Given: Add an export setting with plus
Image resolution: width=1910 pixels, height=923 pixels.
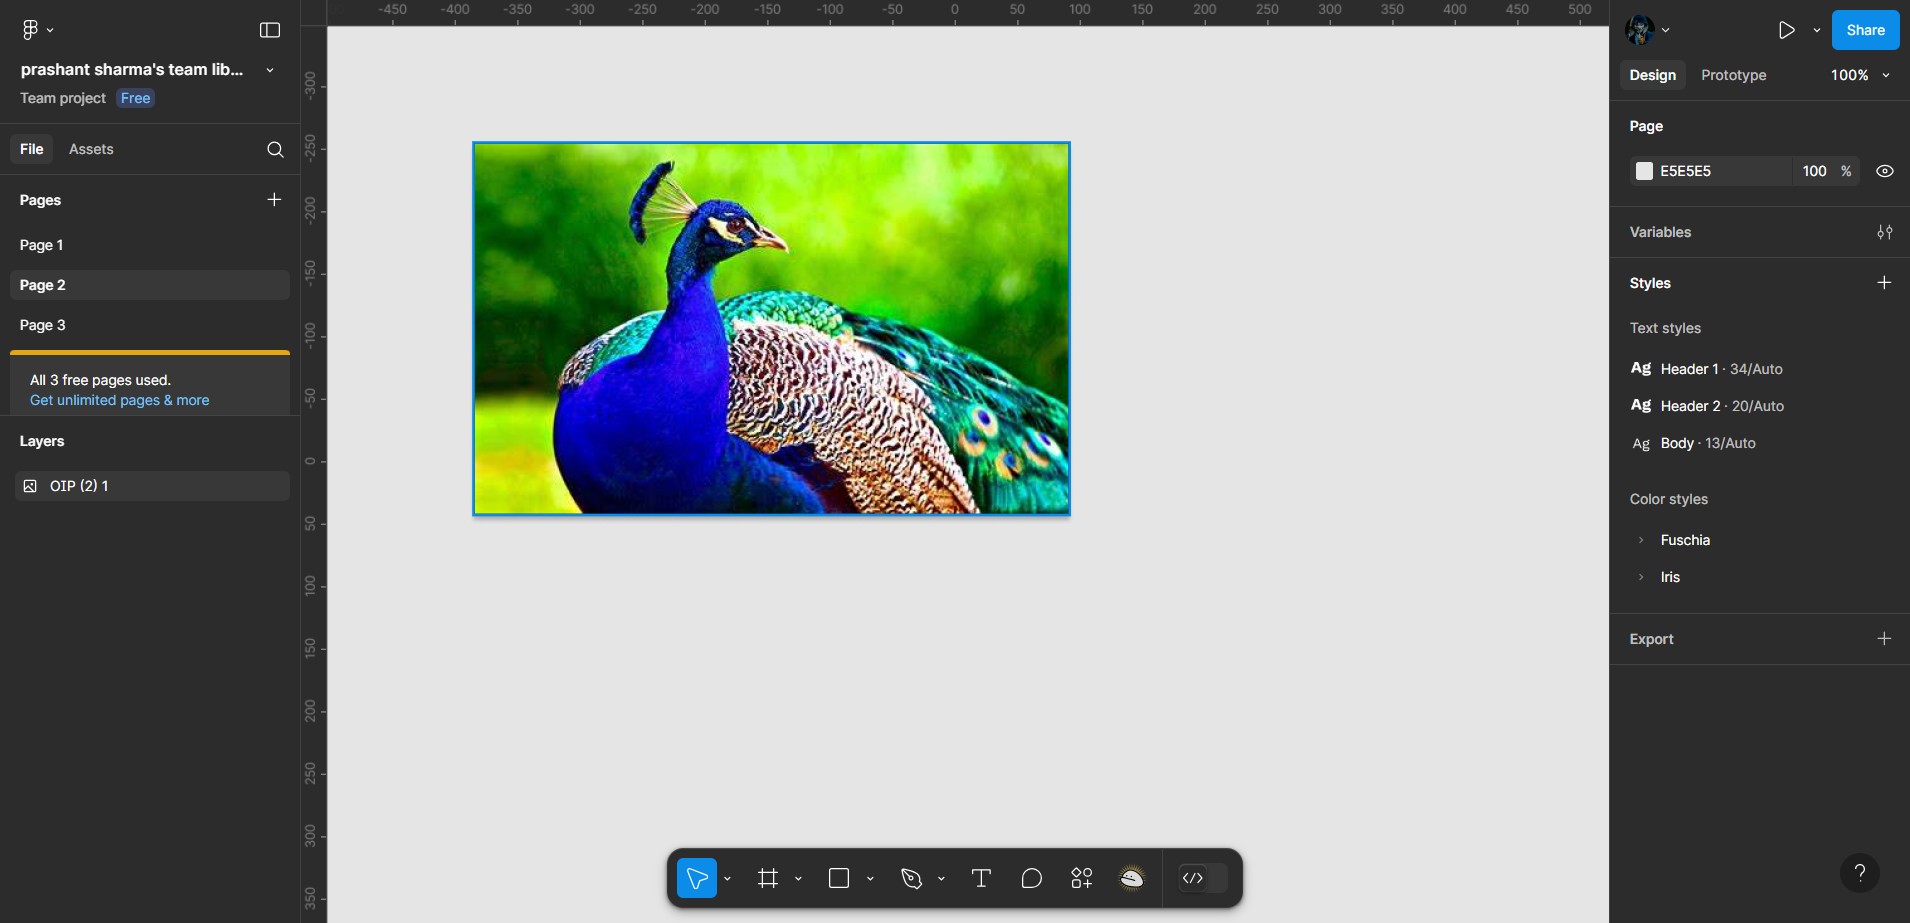Looking at the screenshot, I should pyautogui.click(x=1884, y=638).
